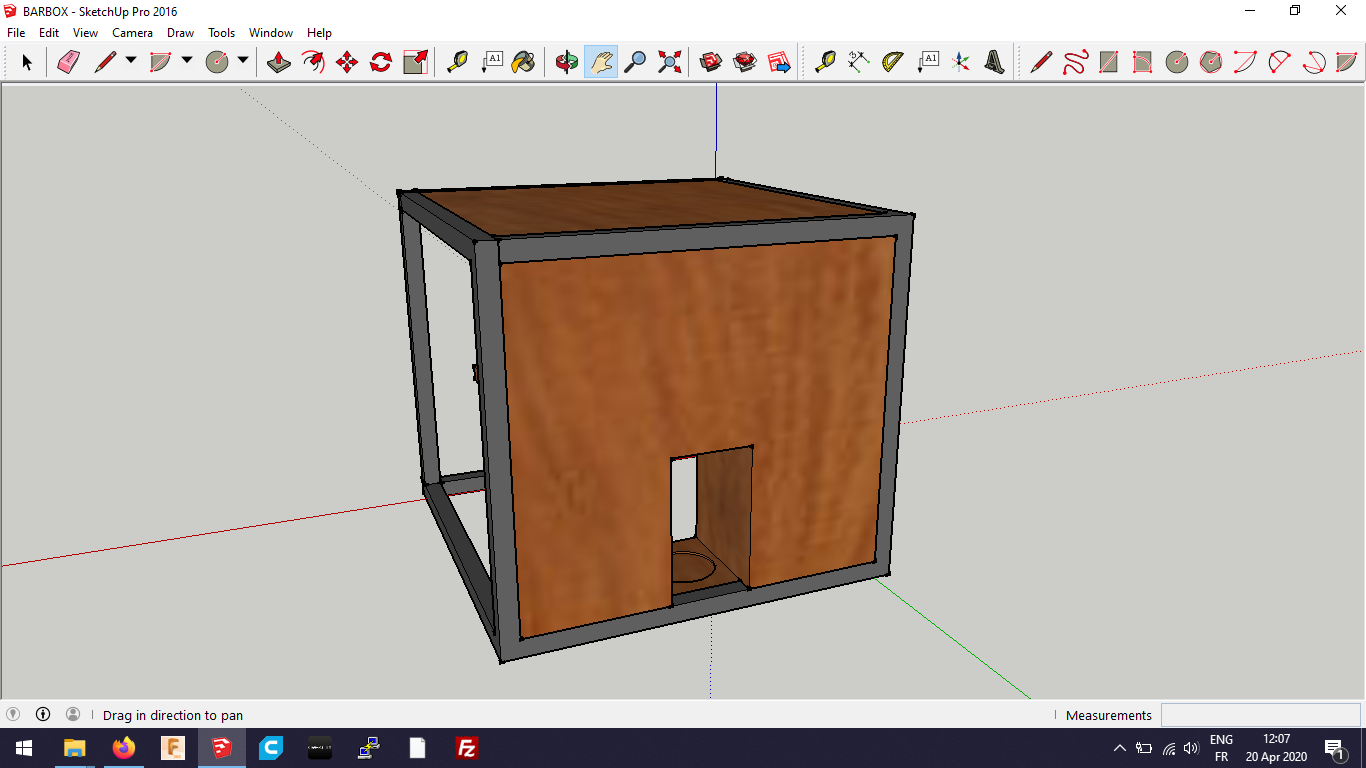Select the Circle tool in drawing toolbar
Image resolution: width=1366 pixels, height=768 pixels.
click(x=1177, y=62)
